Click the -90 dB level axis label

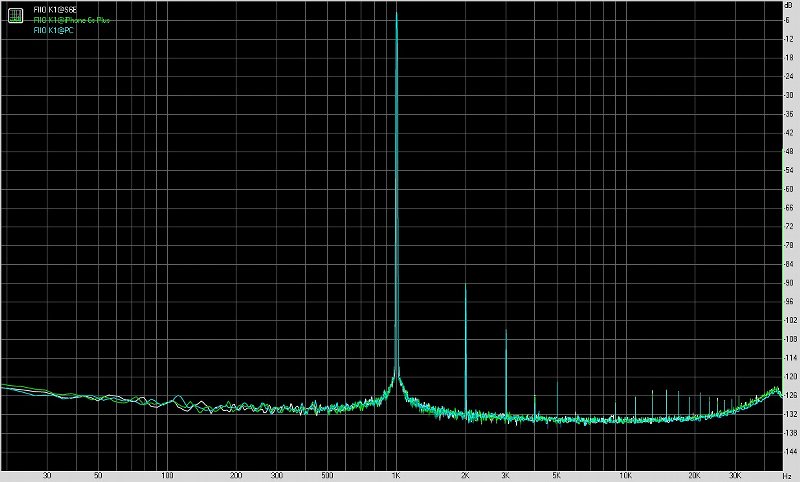(x=789, y=283)
